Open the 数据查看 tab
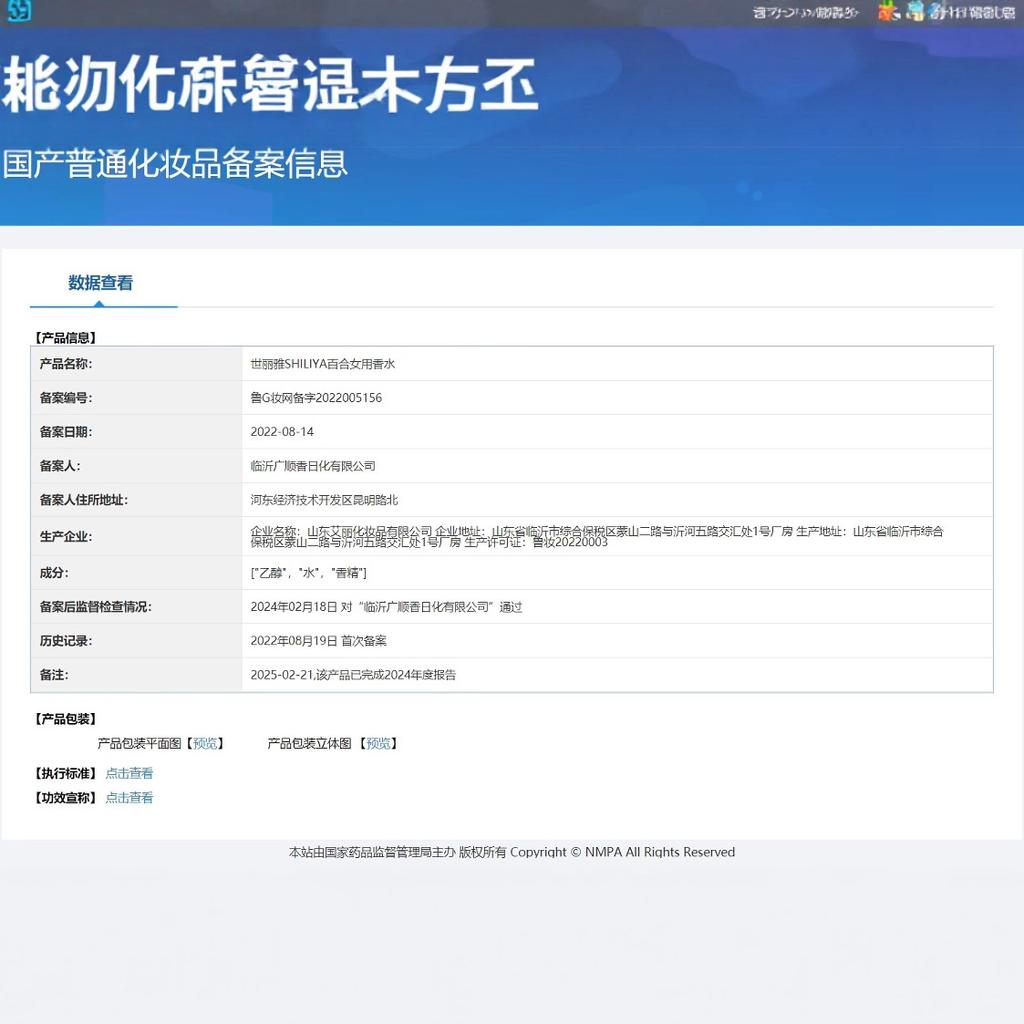The image size is (1024, 1024). [101, 283]
